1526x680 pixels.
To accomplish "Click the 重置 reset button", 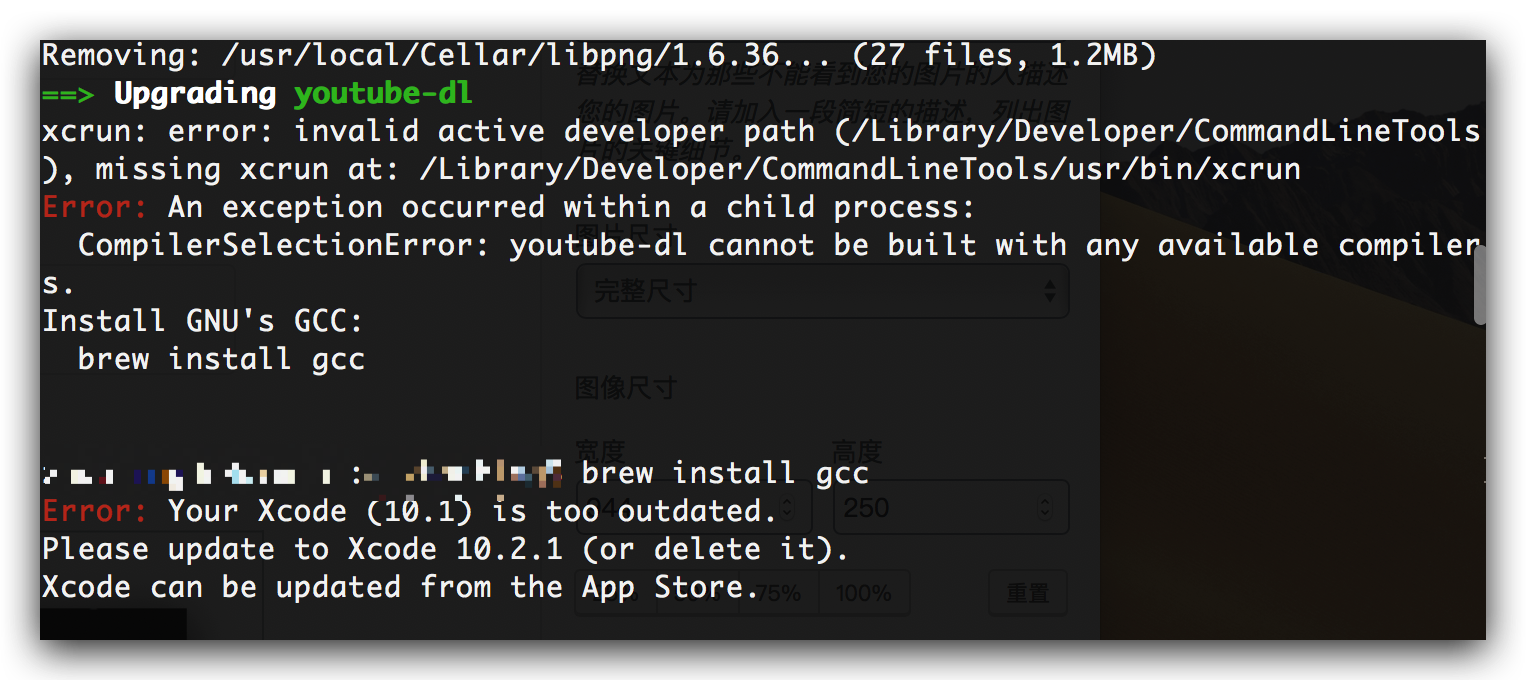I will pyautogui.click(x=1027, y=593).
